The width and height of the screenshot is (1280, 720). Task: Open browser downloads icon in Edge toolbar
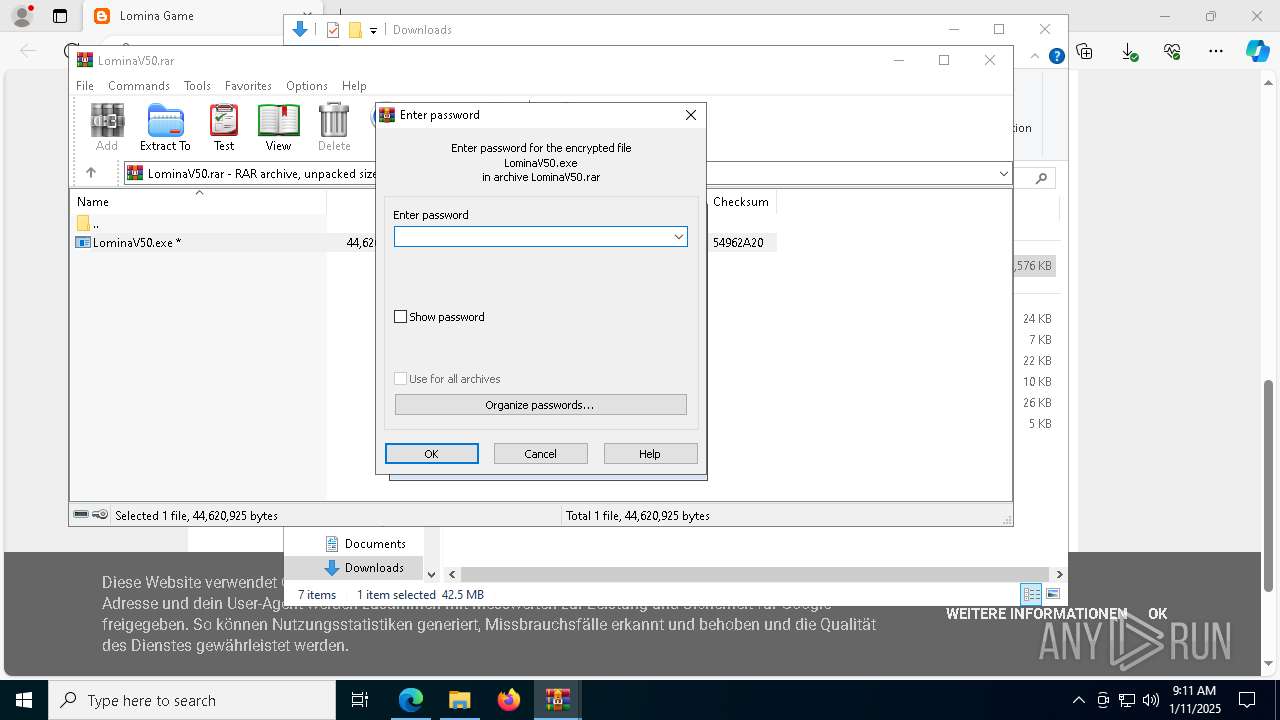(1129, 51)
